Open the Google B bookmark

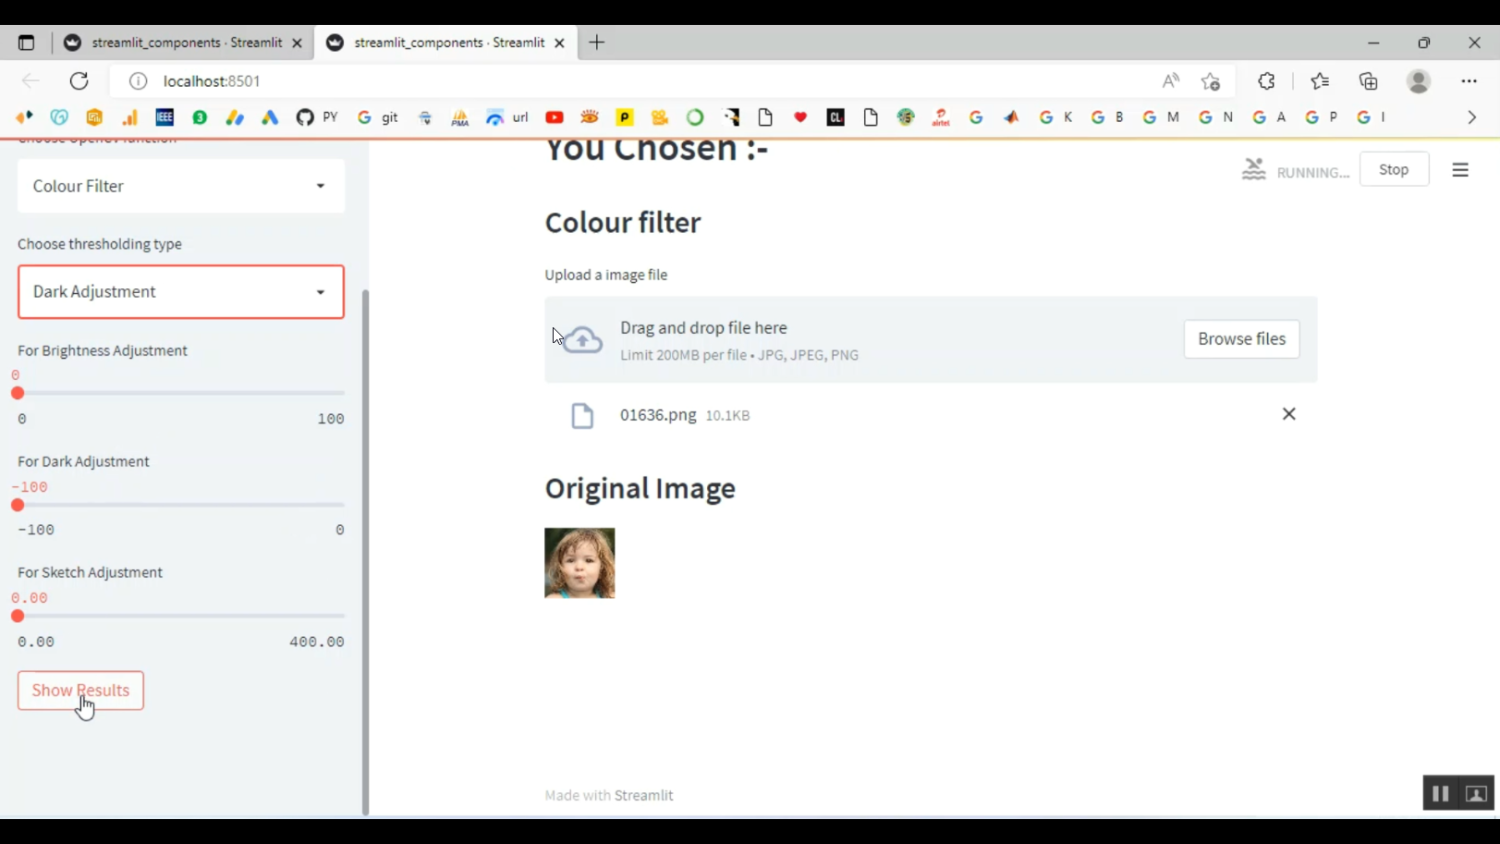click(x=1107, y=117)
